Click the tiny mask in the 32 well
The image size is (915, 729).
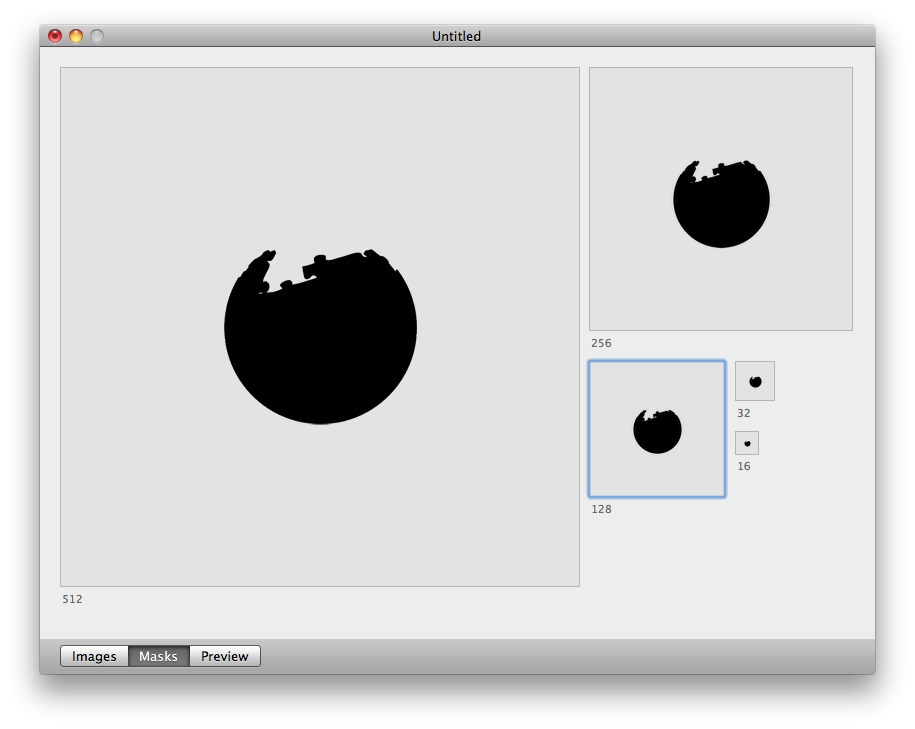click(754, 380)
